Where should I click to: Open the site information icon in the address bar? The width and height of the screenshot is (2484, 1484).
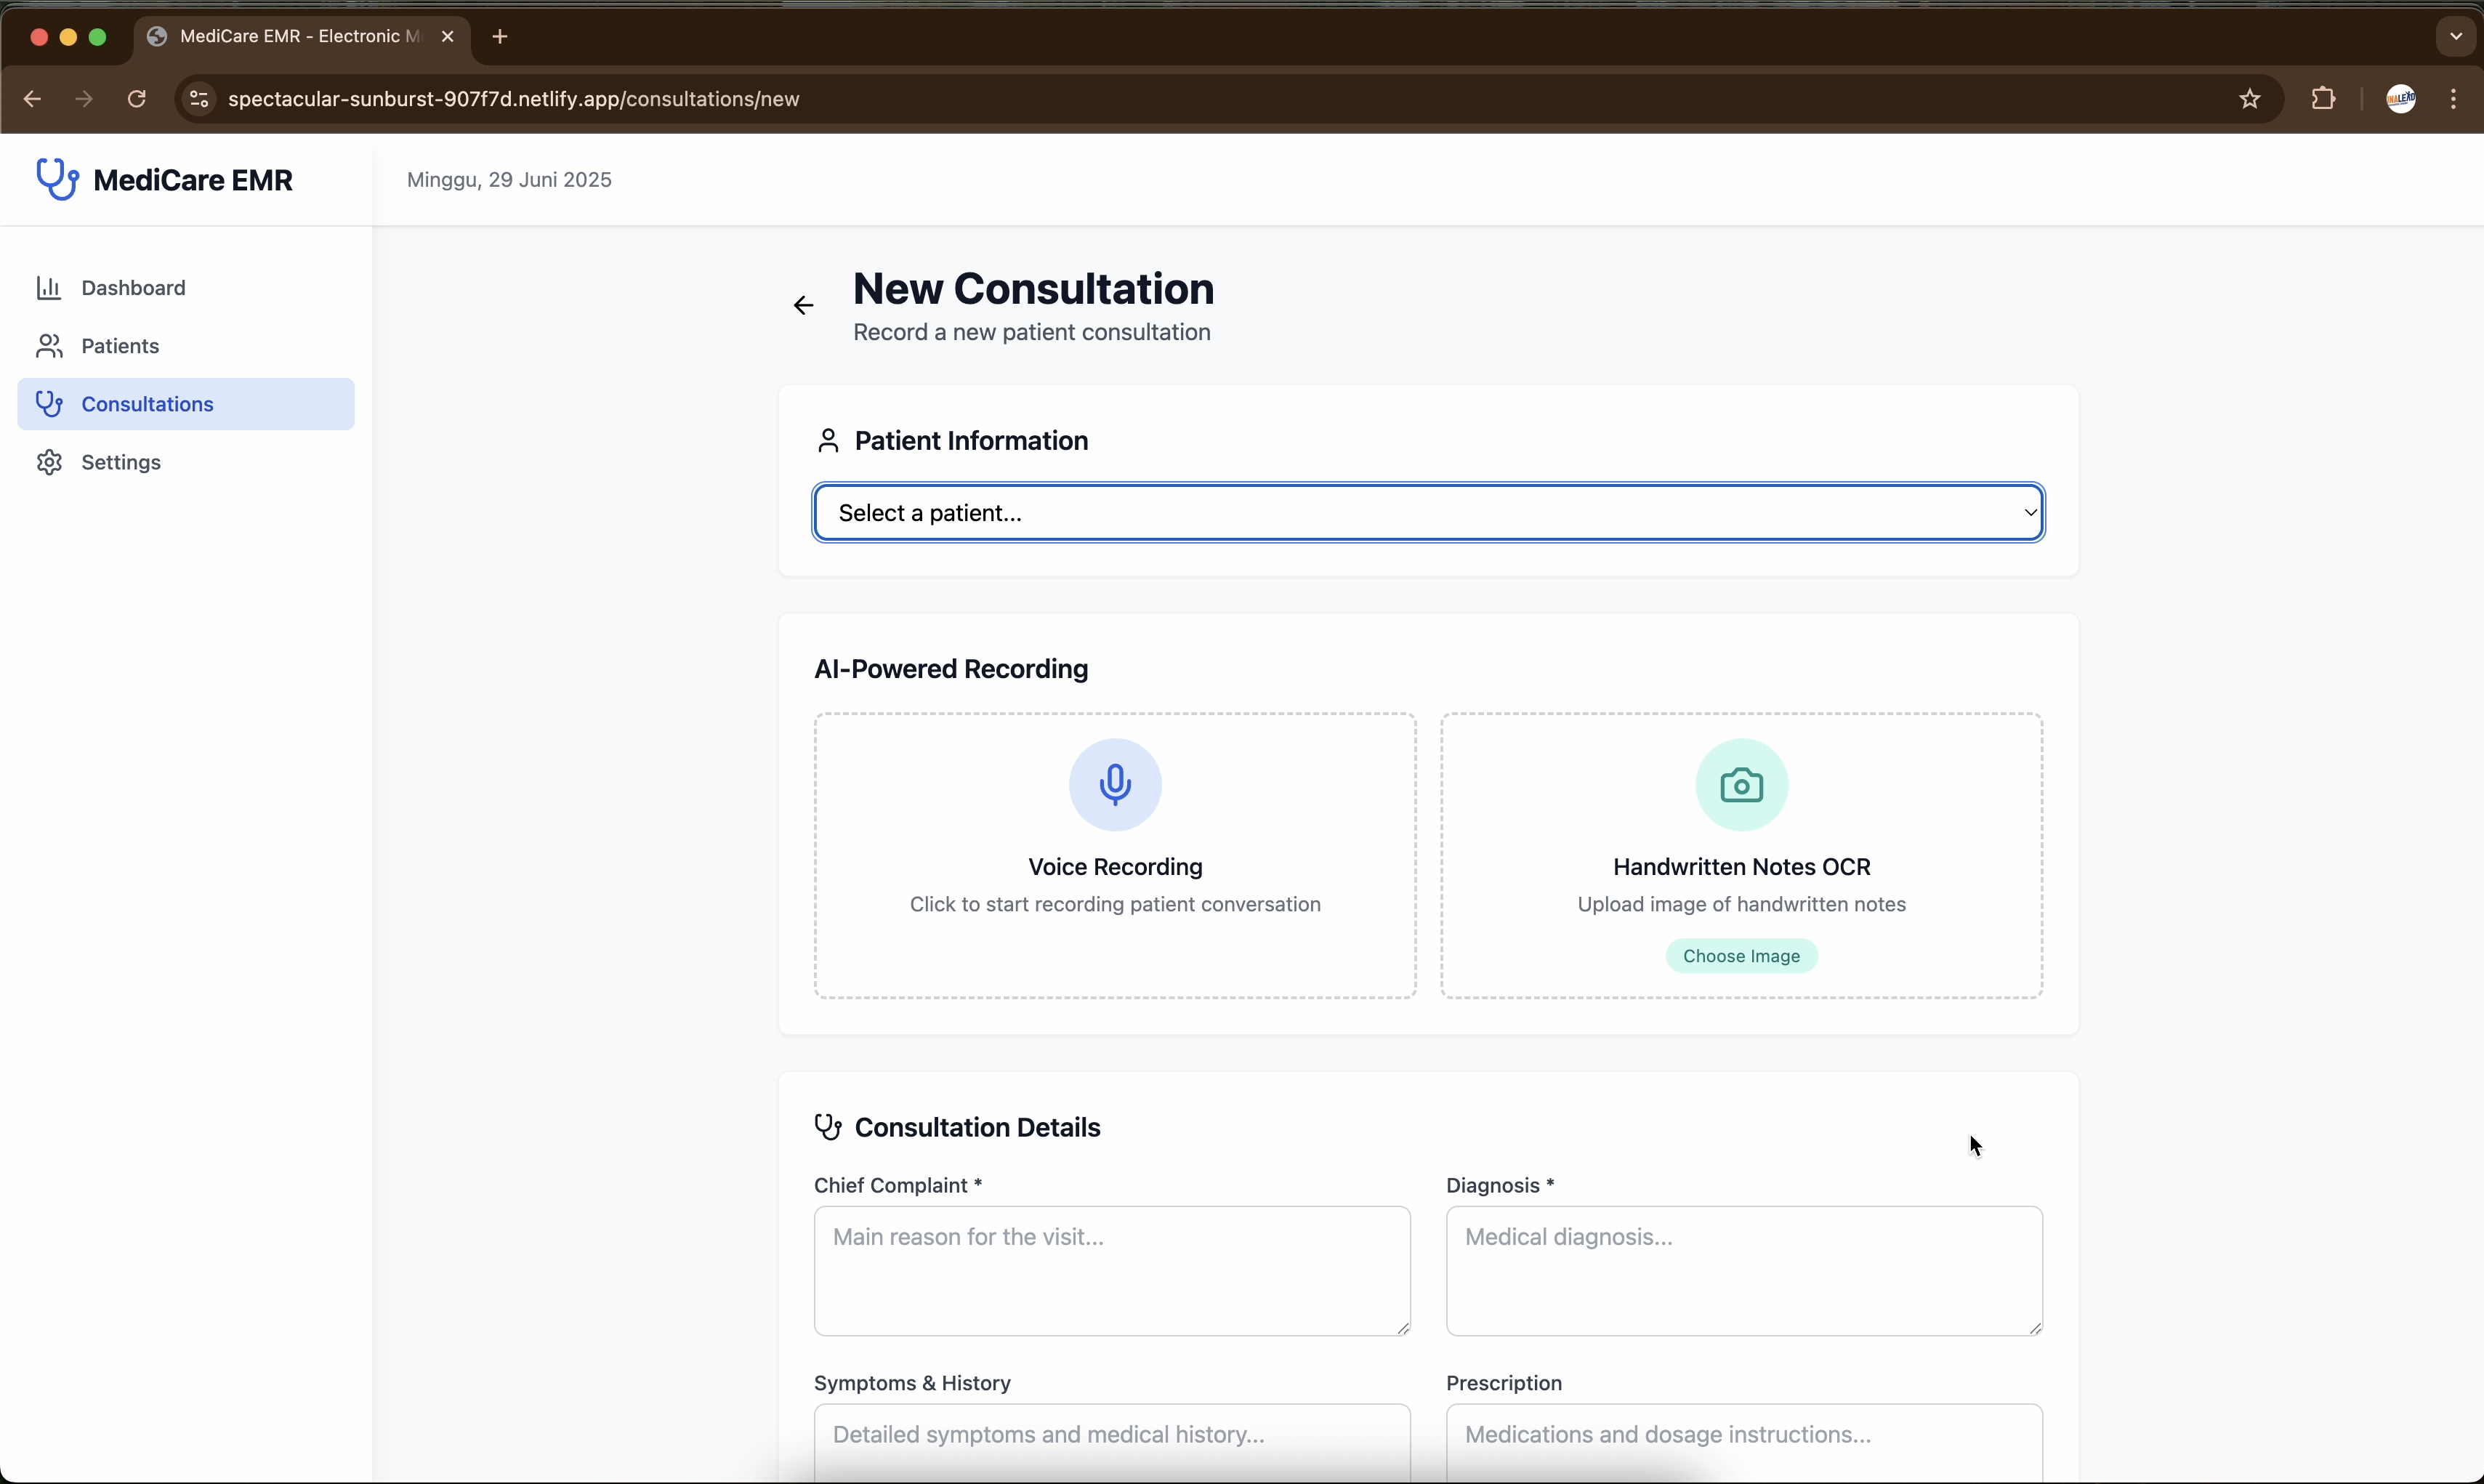tap(199, 99)
